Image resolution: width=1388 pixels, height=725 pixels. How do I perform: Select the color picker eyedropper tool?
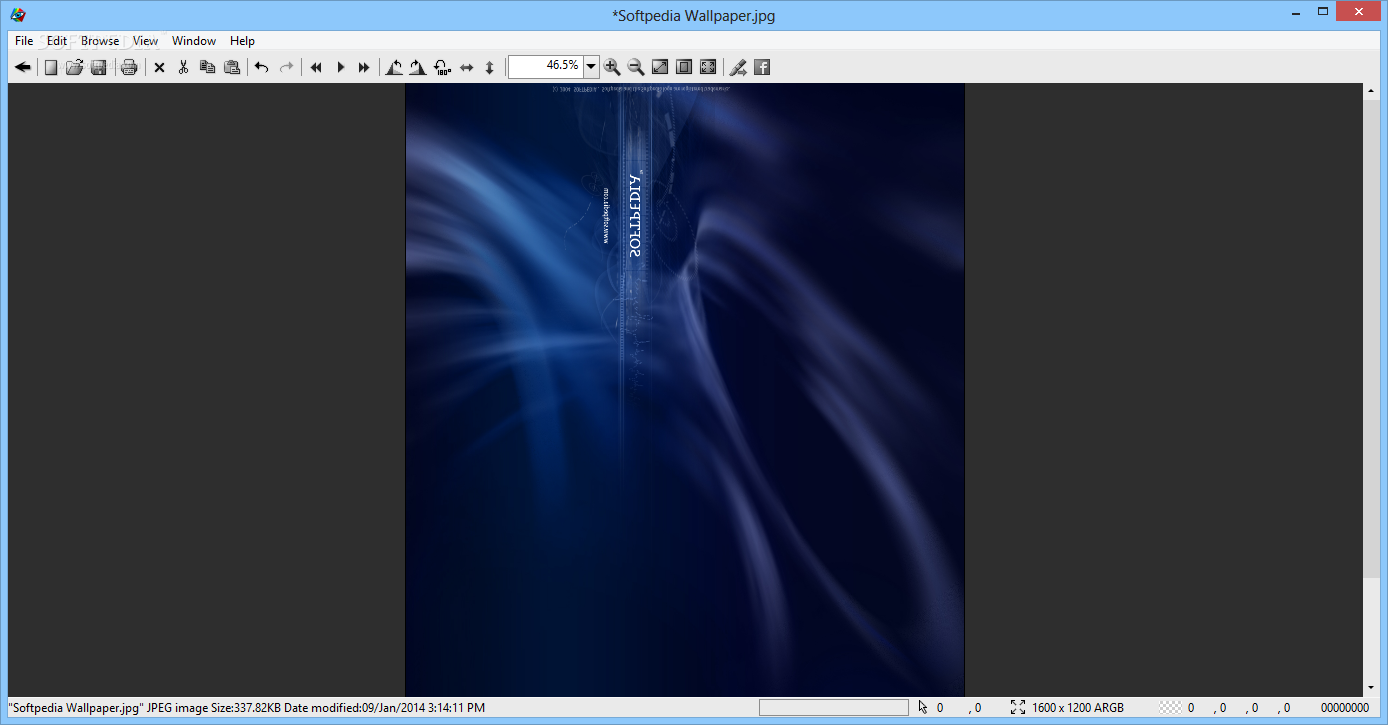pyautogui.click(x=738, y=67)
